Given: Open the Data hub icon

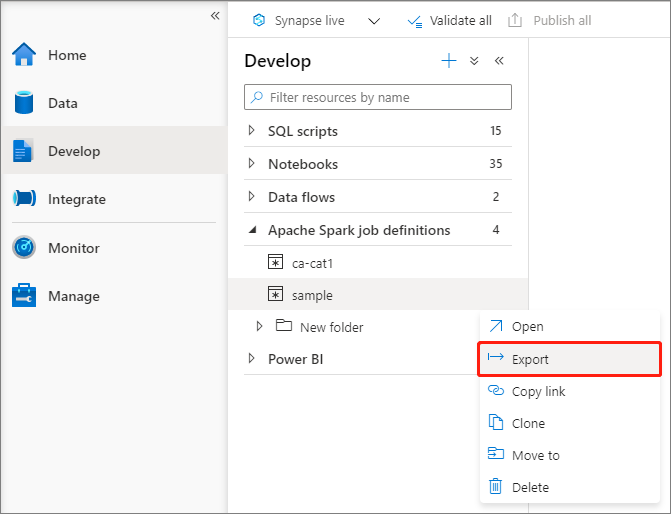Looking at the screenshot, I should pos(24,103).
